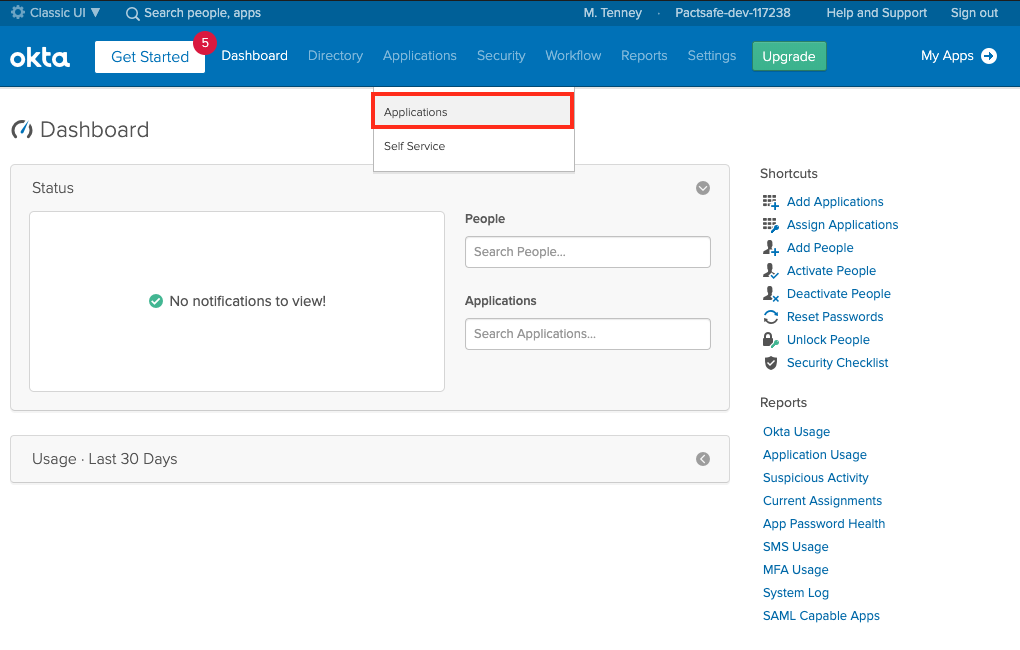This screenshot has height=650, width=1020.
Task: Click the Unlock People shortcut link
Action: pos(828,340)
